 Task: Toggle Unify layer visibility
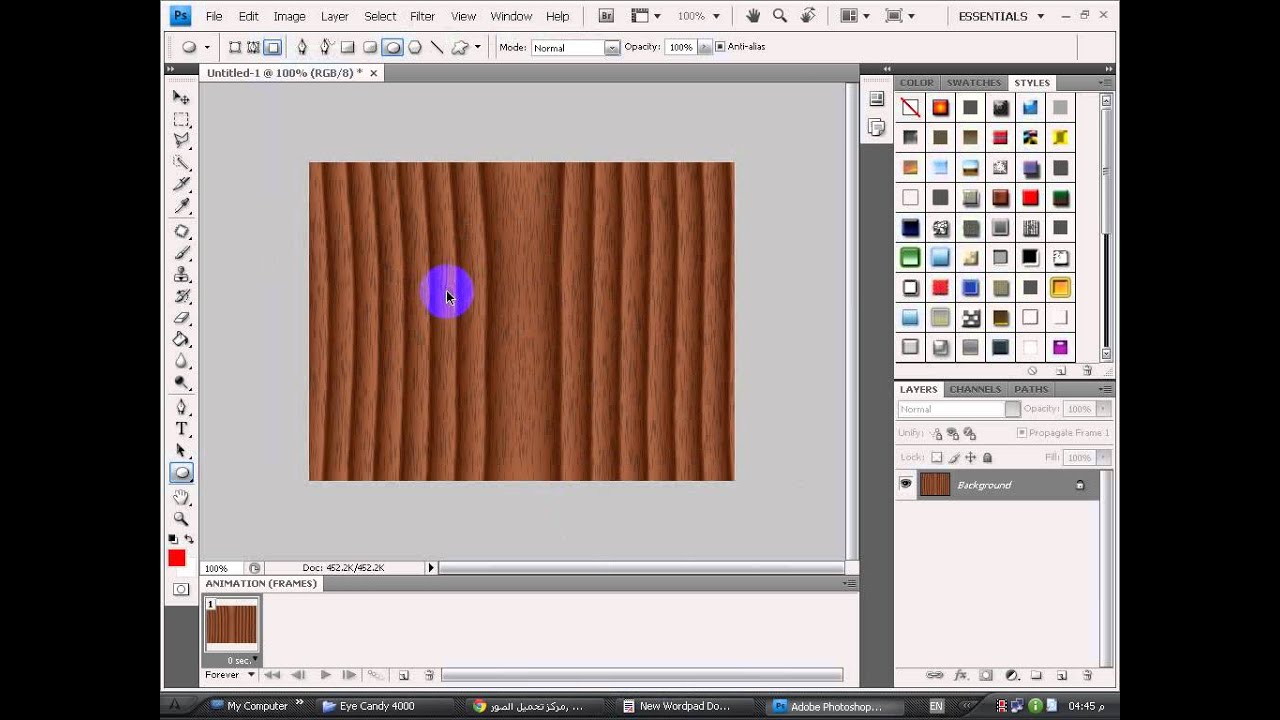(953, 433)
